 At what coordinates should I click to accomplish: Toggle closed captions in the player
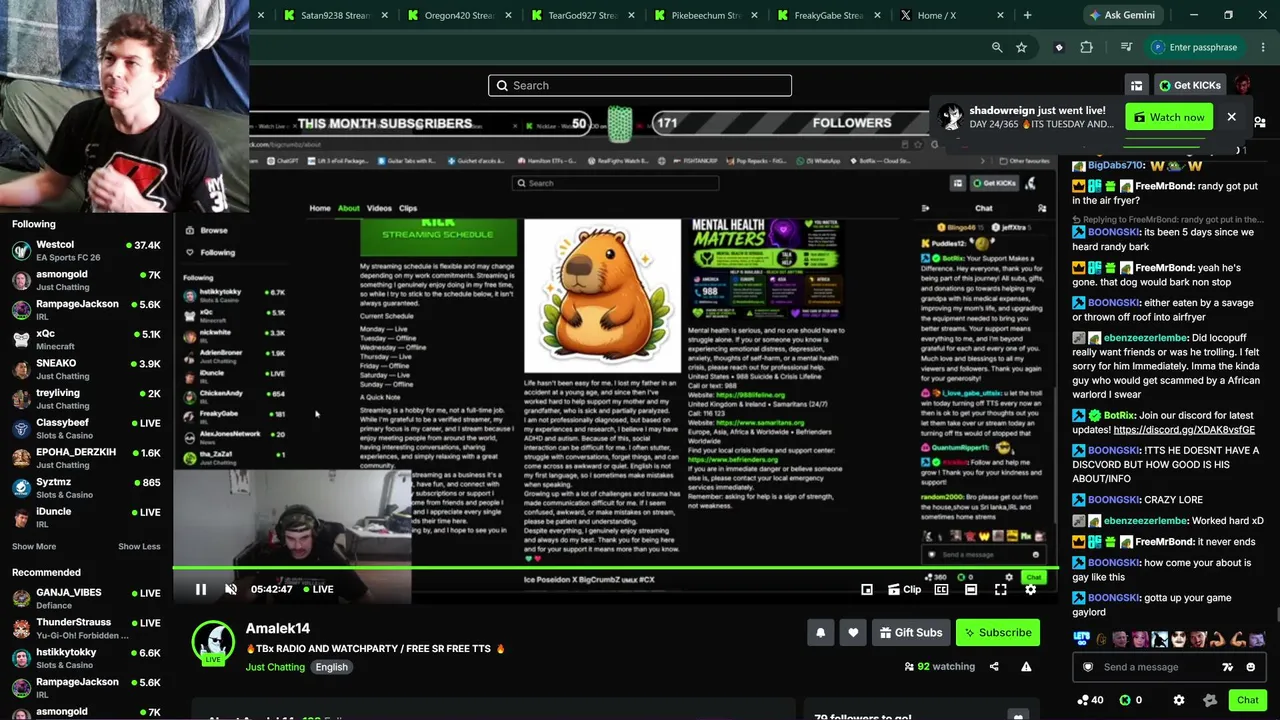(x=941, y=589)
